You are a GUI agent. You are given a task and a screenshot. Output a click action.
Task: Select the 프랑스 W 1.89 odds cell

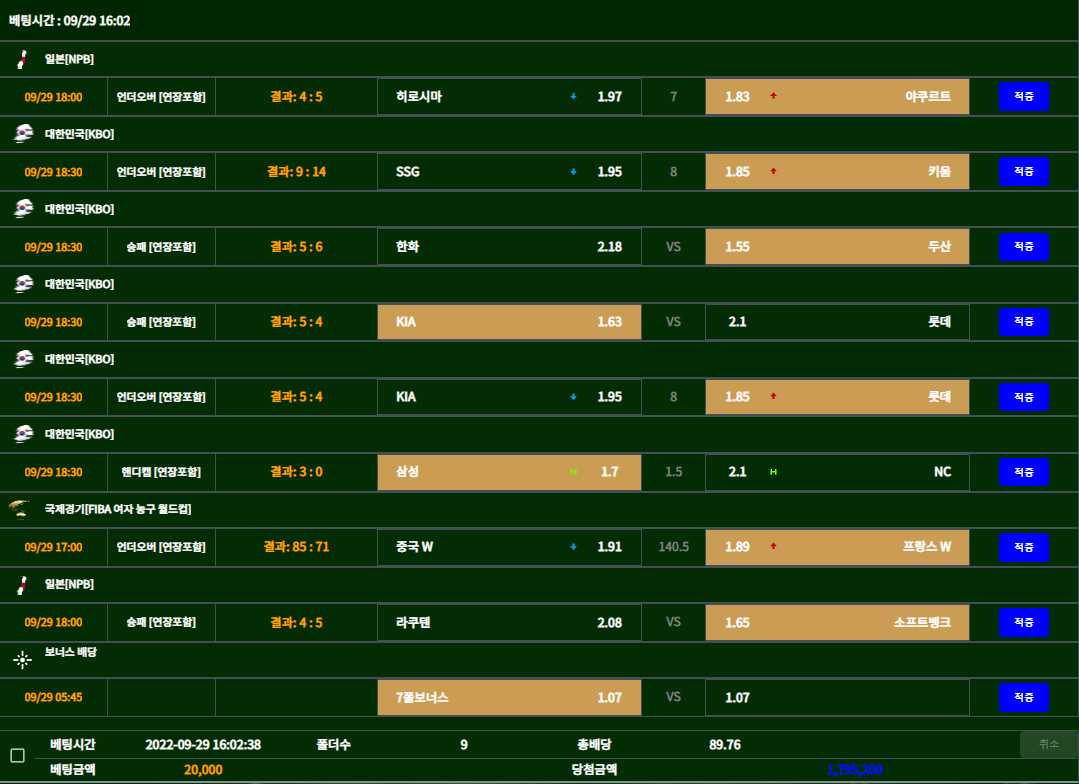(x=837, y=547)
